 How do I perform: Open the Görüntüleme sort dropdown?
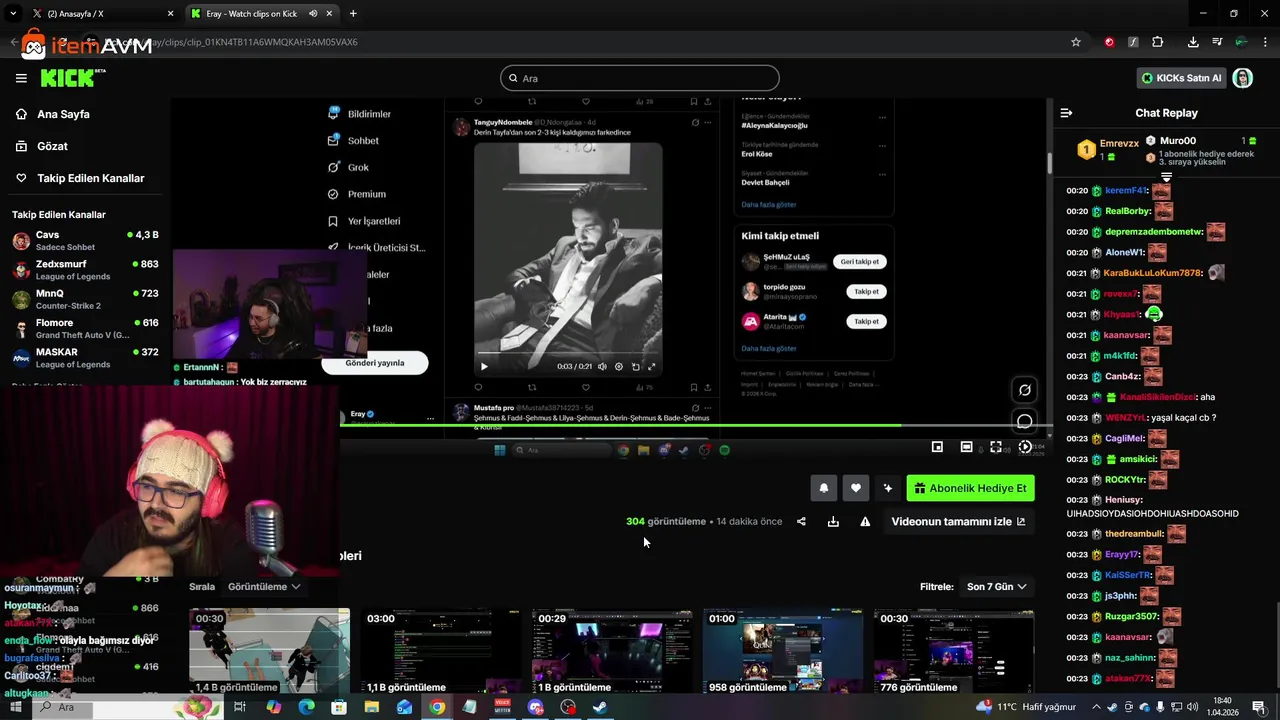pyautogui.click(x=264, y=587)
